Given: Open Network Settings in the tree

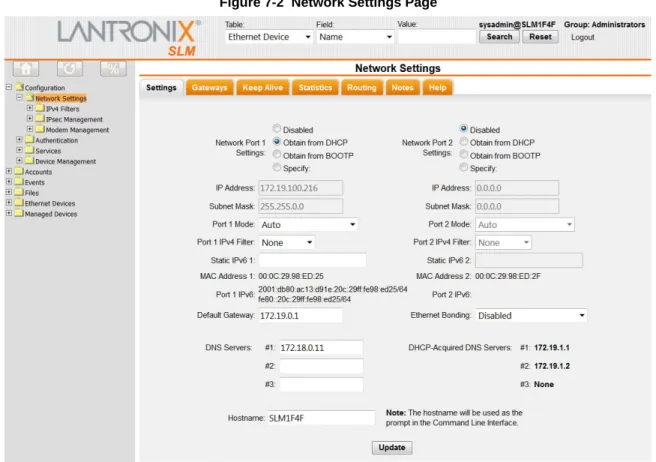Looking at the screenshot, I should point(61,98).
